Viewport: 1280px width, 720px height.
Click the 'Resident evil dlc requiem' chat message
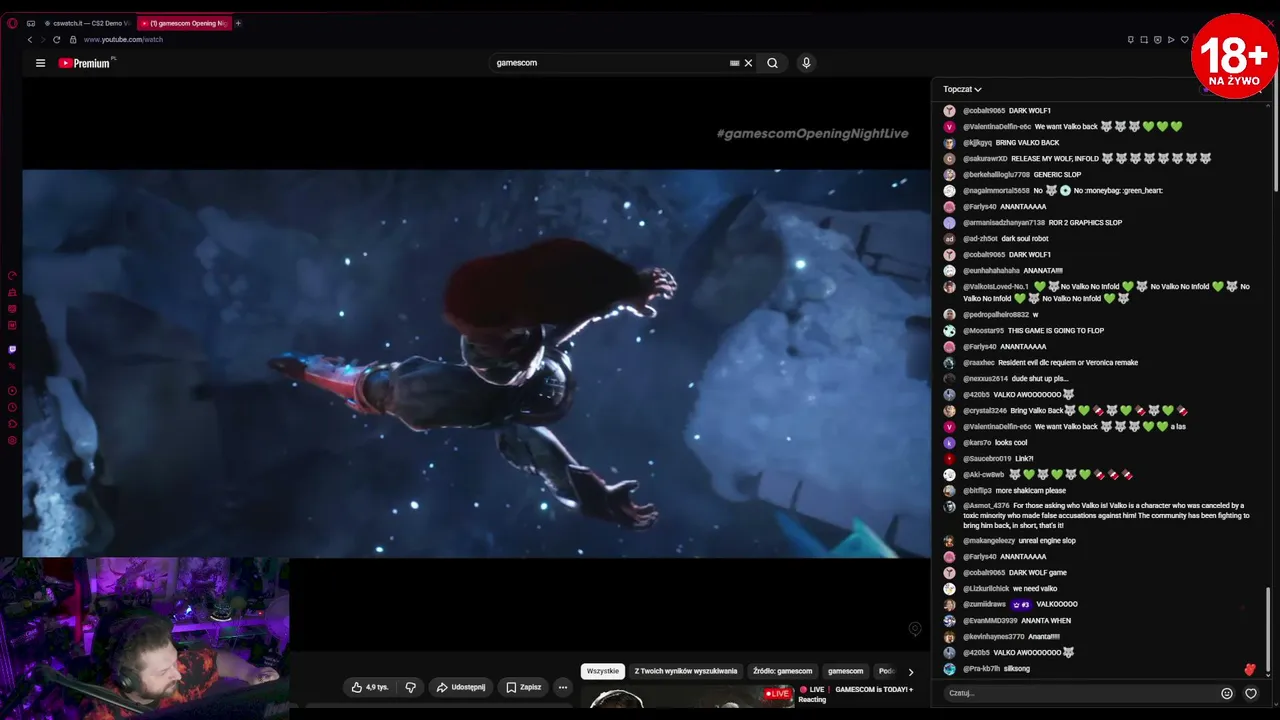(x=1068, y=363)
